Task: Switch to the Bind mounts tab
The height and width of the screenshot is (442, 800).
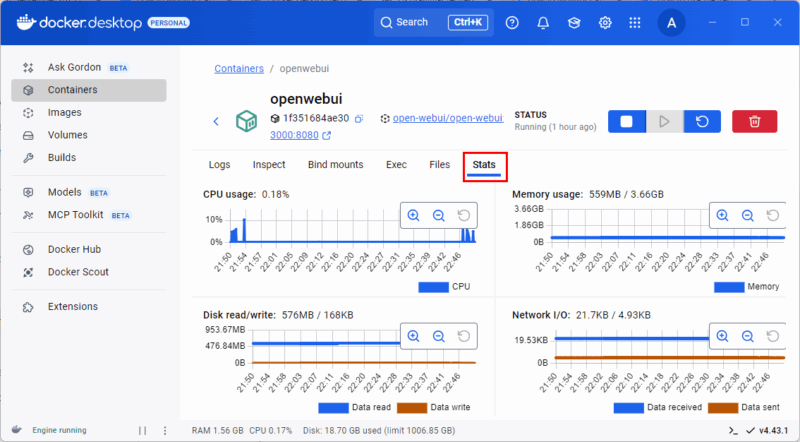Action: (336, 165)
